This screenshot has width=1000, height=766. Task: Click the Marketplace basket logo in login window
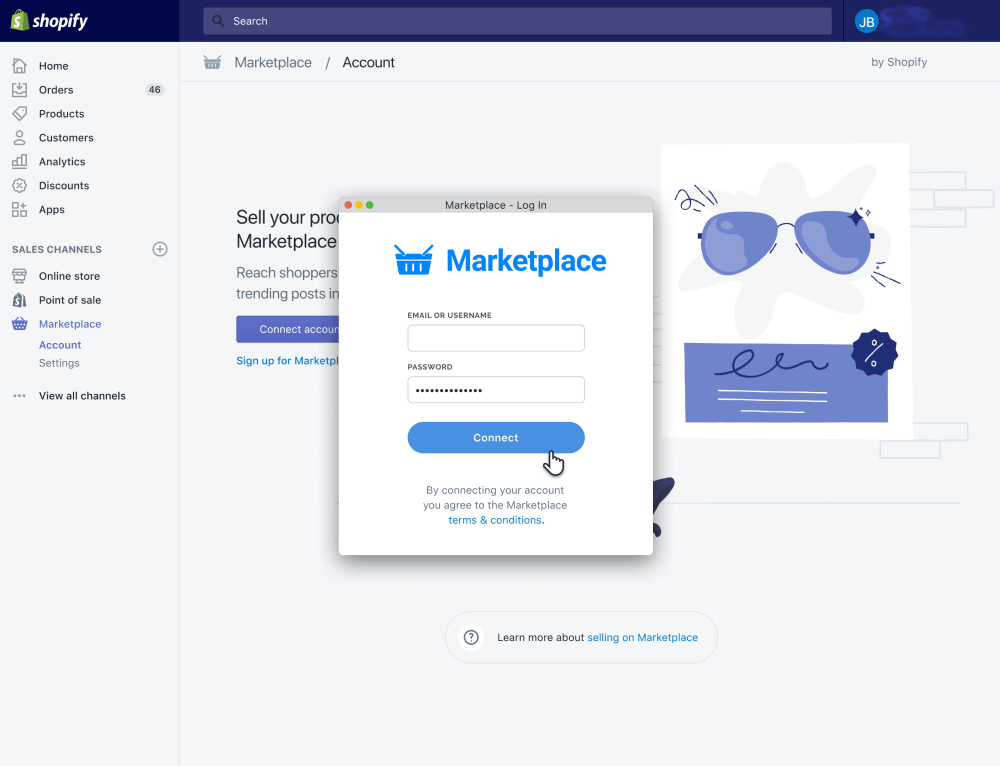click(413, 260)
